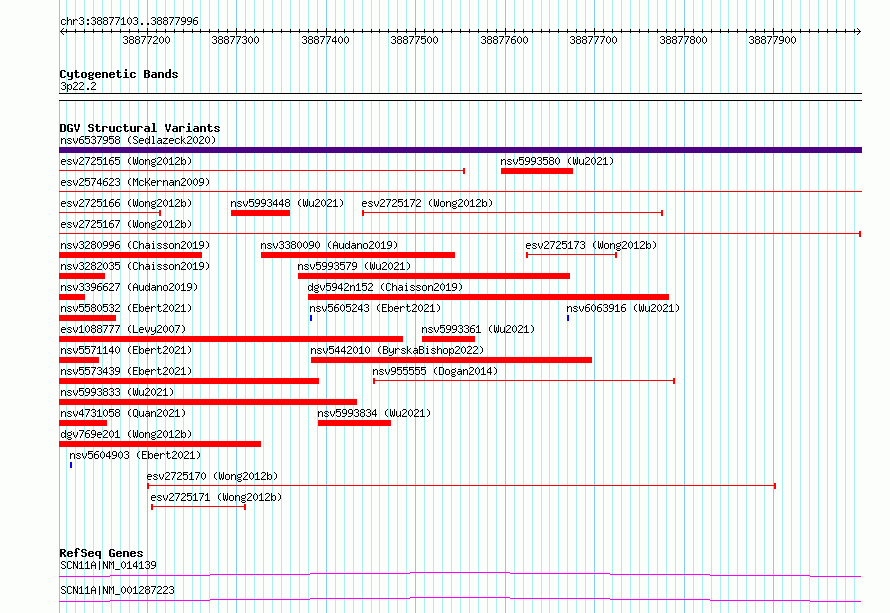890x613 pixels.
Task: Click the nsv955555 (Dogan2014) label
Action: pyautogui.click(x=435, y=371)
